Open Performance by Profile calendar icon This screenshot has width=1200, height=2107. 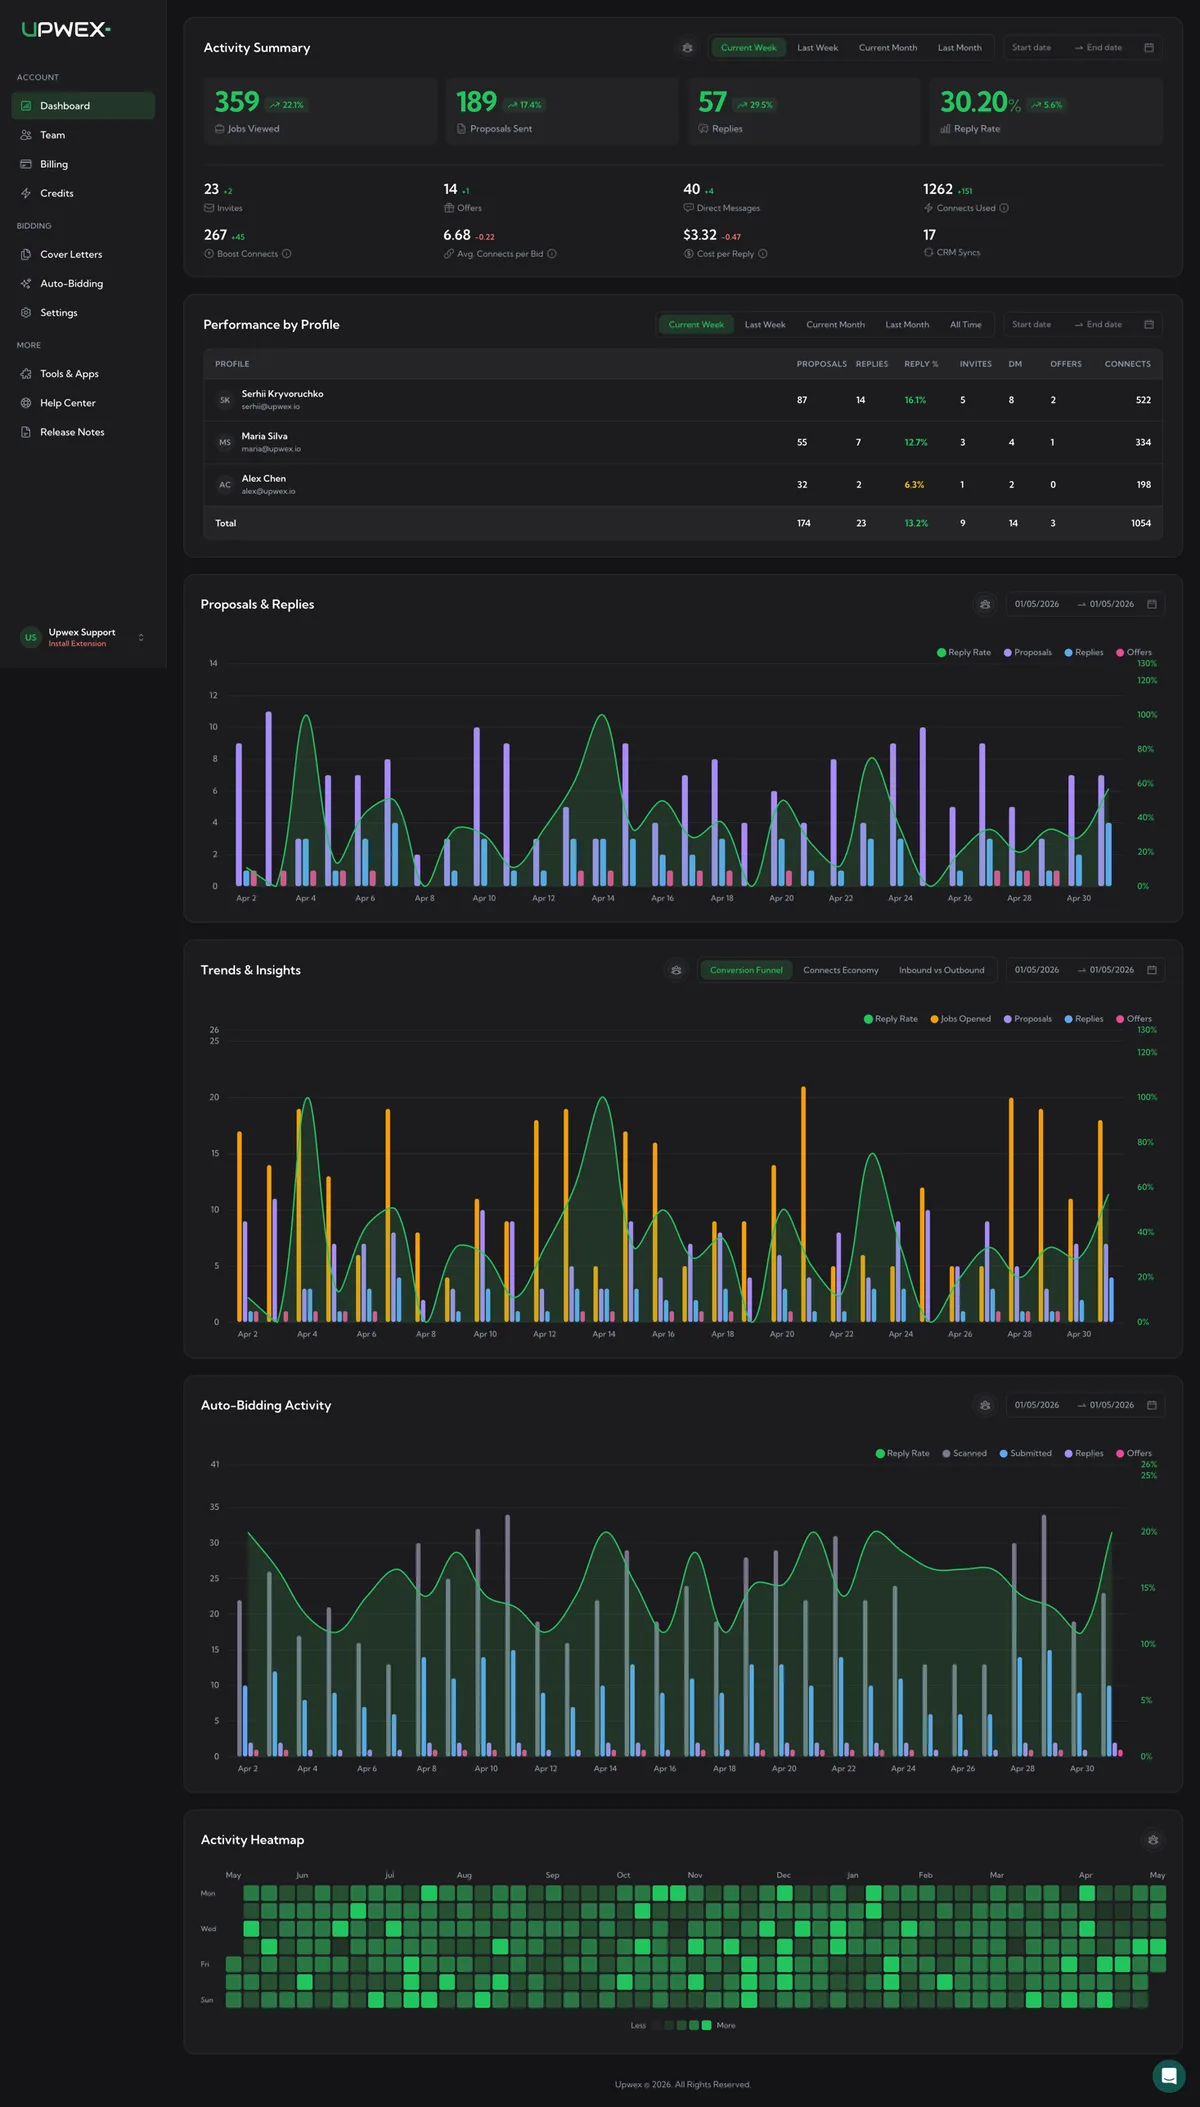click(1149, 324)
